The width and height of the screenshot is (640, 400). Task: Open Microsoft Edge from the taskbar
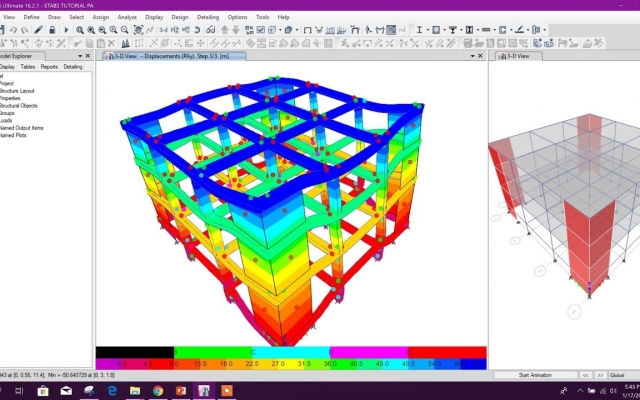pyautogui.click(x=112, y=391)
